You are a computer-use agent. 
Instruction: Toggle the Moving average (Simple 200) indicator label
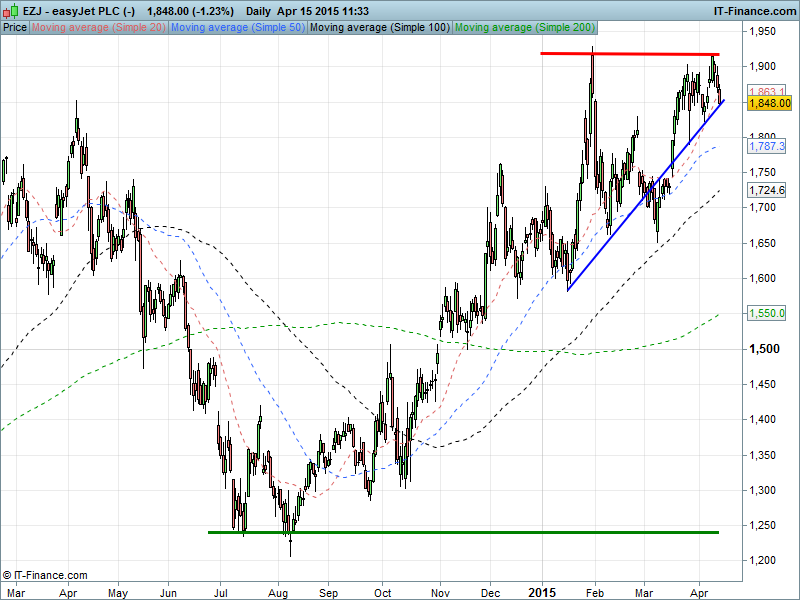524,27
